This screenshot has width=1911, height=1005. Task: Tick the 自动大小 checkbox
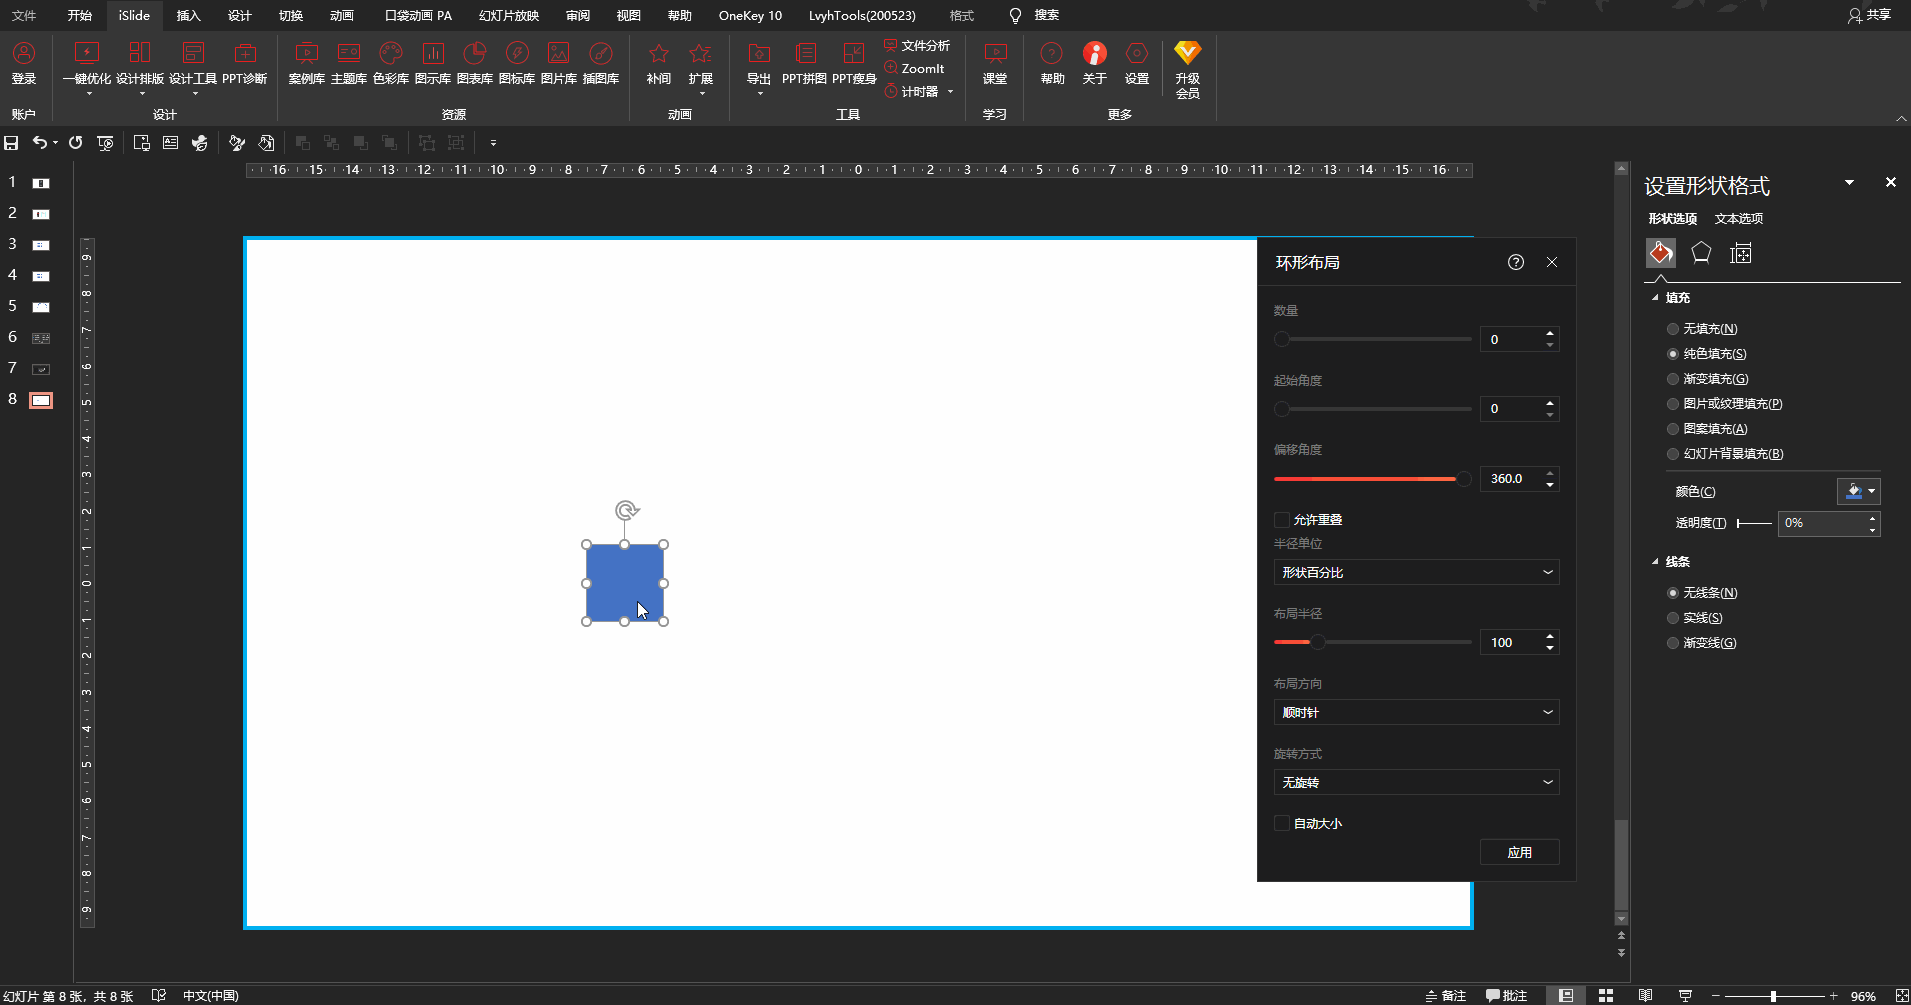1282,824
